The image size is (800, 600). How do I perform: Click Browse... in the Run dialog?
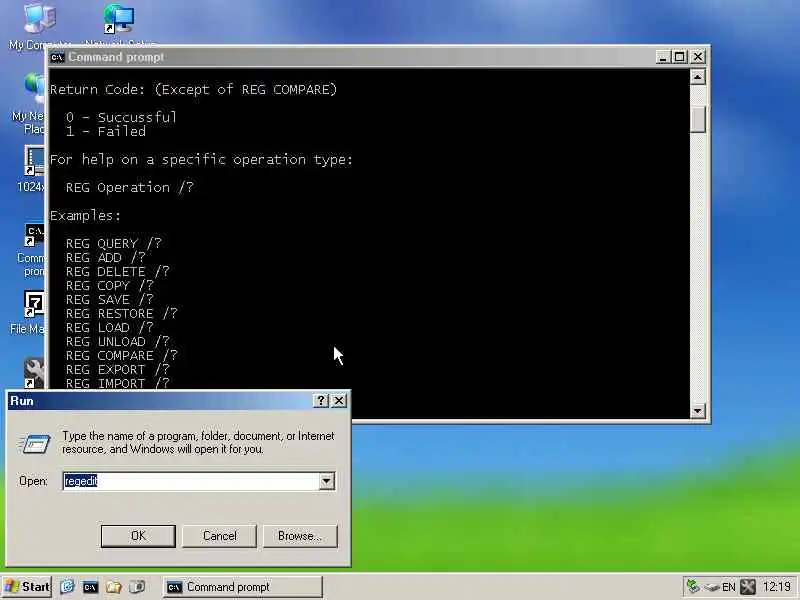(x=300, y=536)
